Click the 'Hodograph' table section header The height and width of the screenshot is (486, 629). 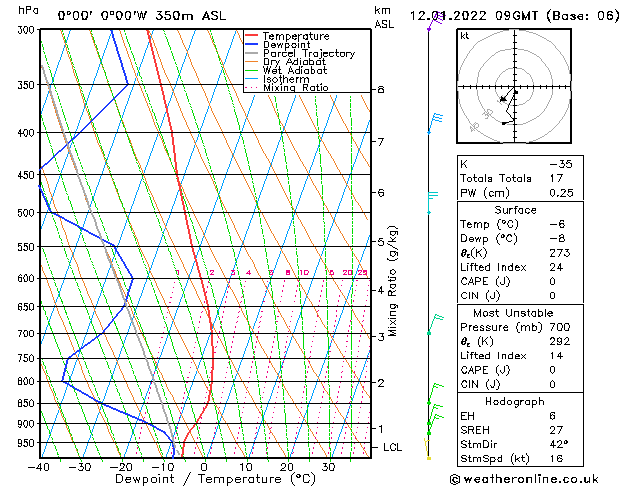coord(515,401)
